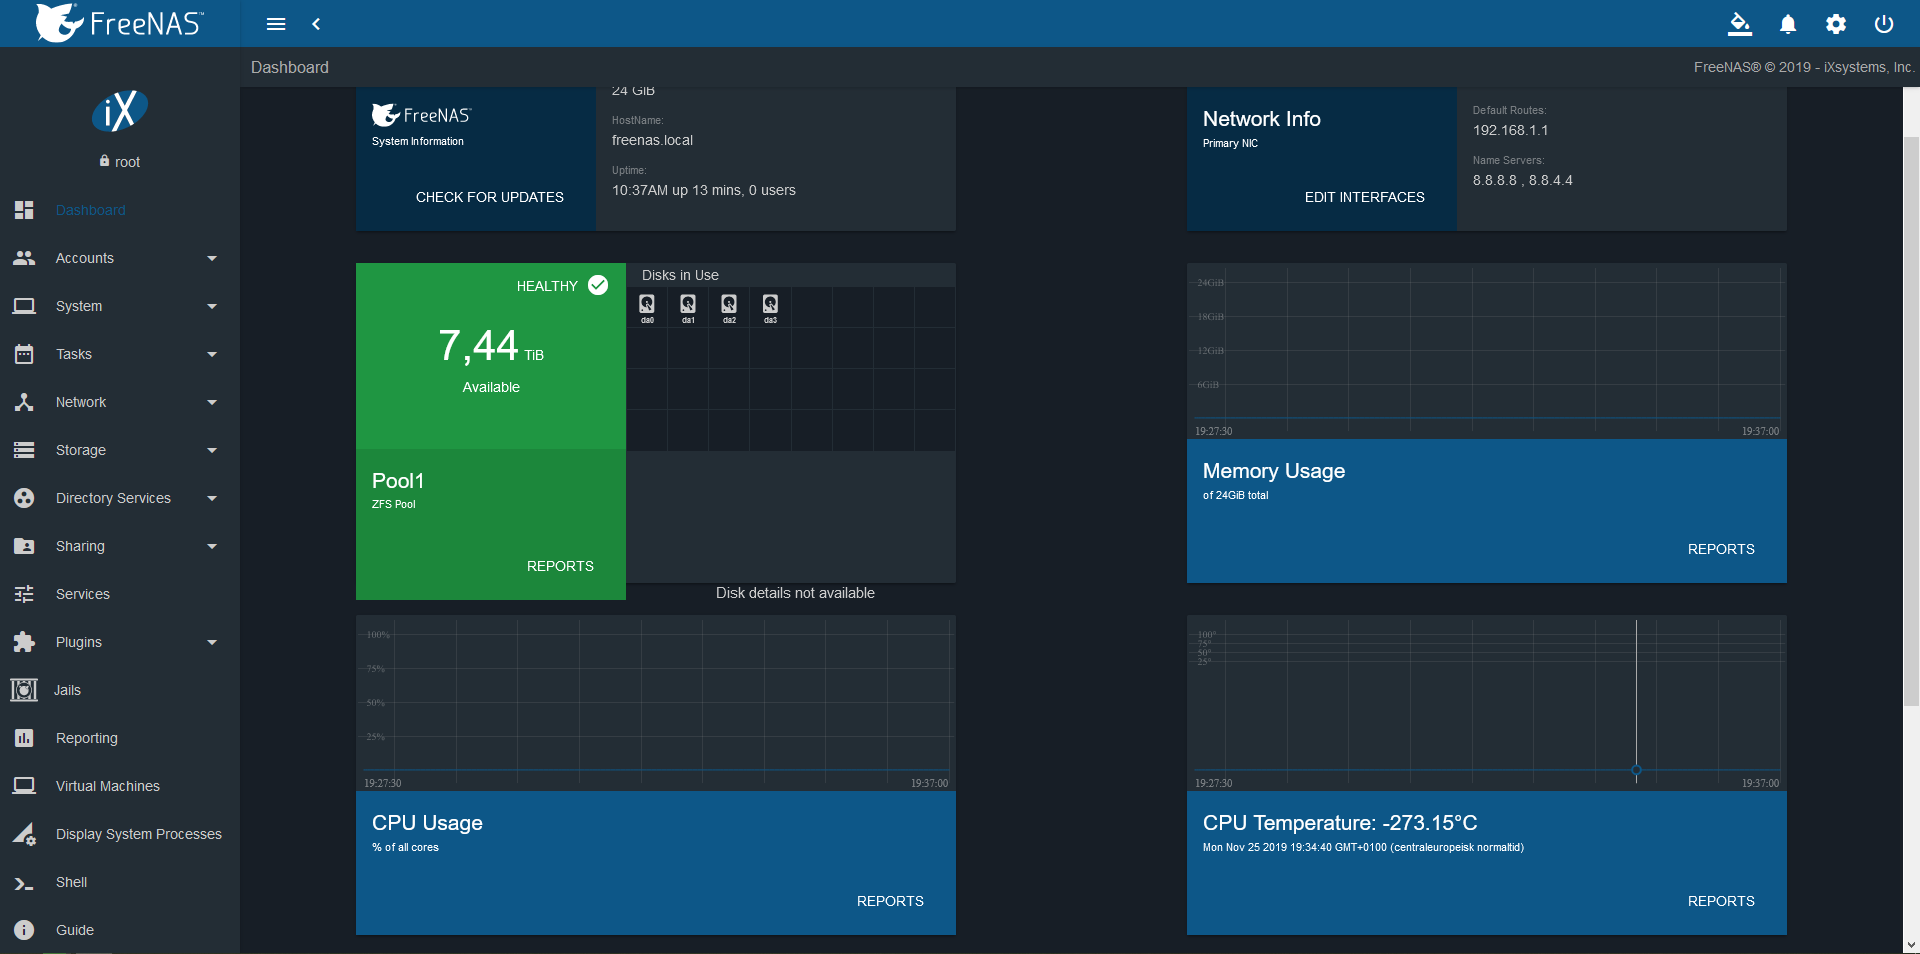The image size is (1920, 954).
Task: Click EDIT INTERFACES button
Action: pyautogui.click(x=1365, y=197)
